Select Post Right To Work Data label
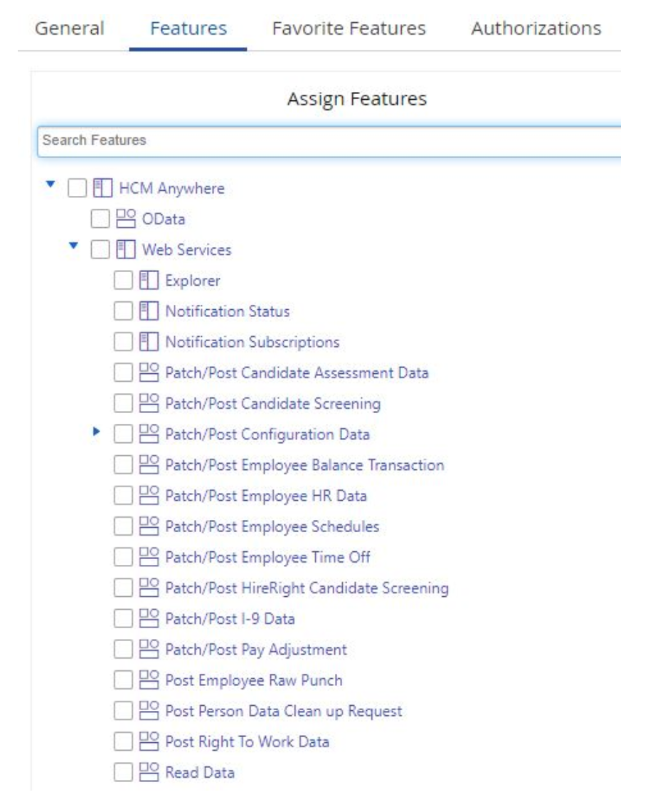 [247, 742]
